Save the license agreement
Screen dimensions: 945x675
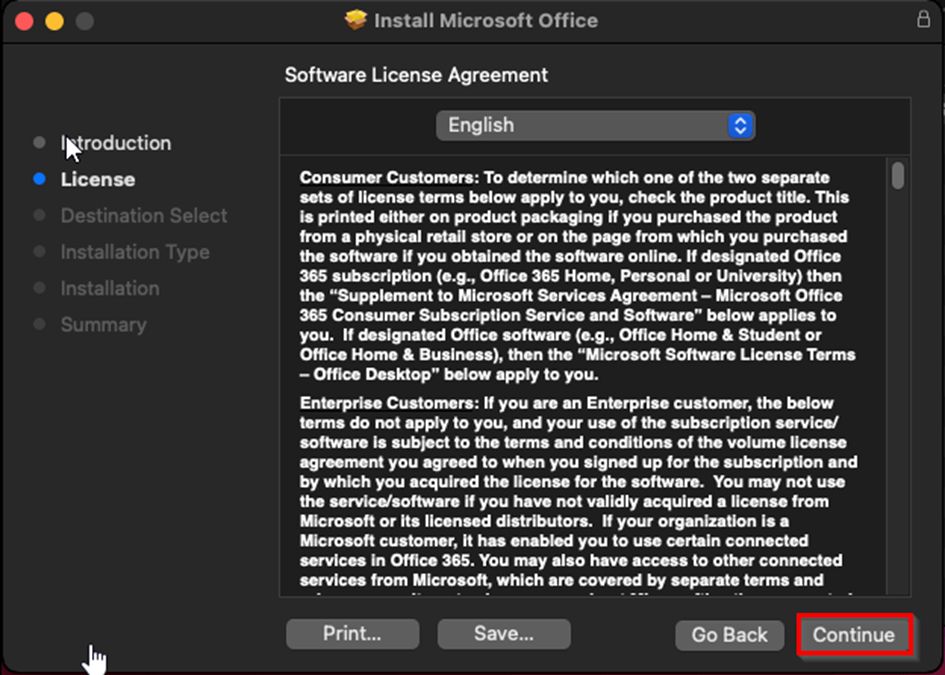click(x=504, y=633)
